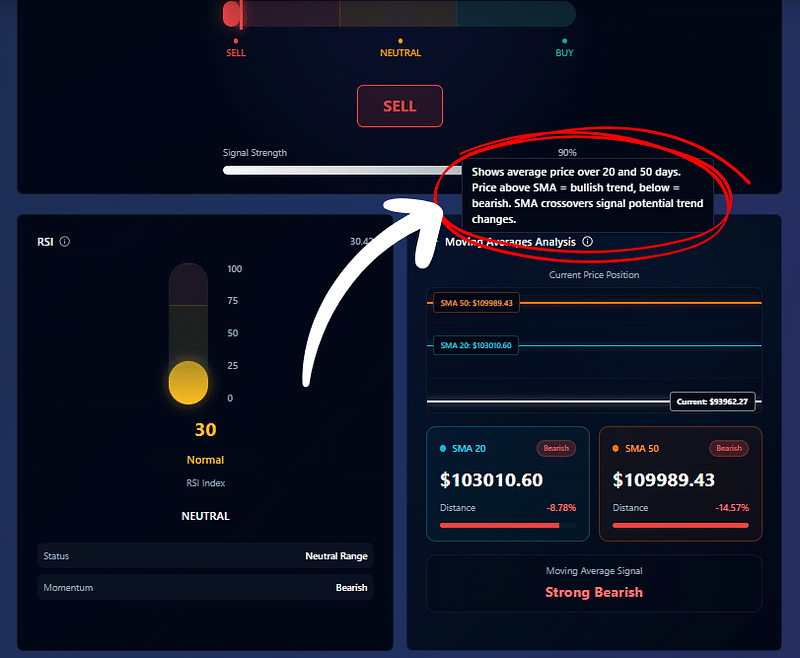Click the sell/buy sentiment gauge bar
The width and height of the screenshot is (800, 658).
coord(400,14)
